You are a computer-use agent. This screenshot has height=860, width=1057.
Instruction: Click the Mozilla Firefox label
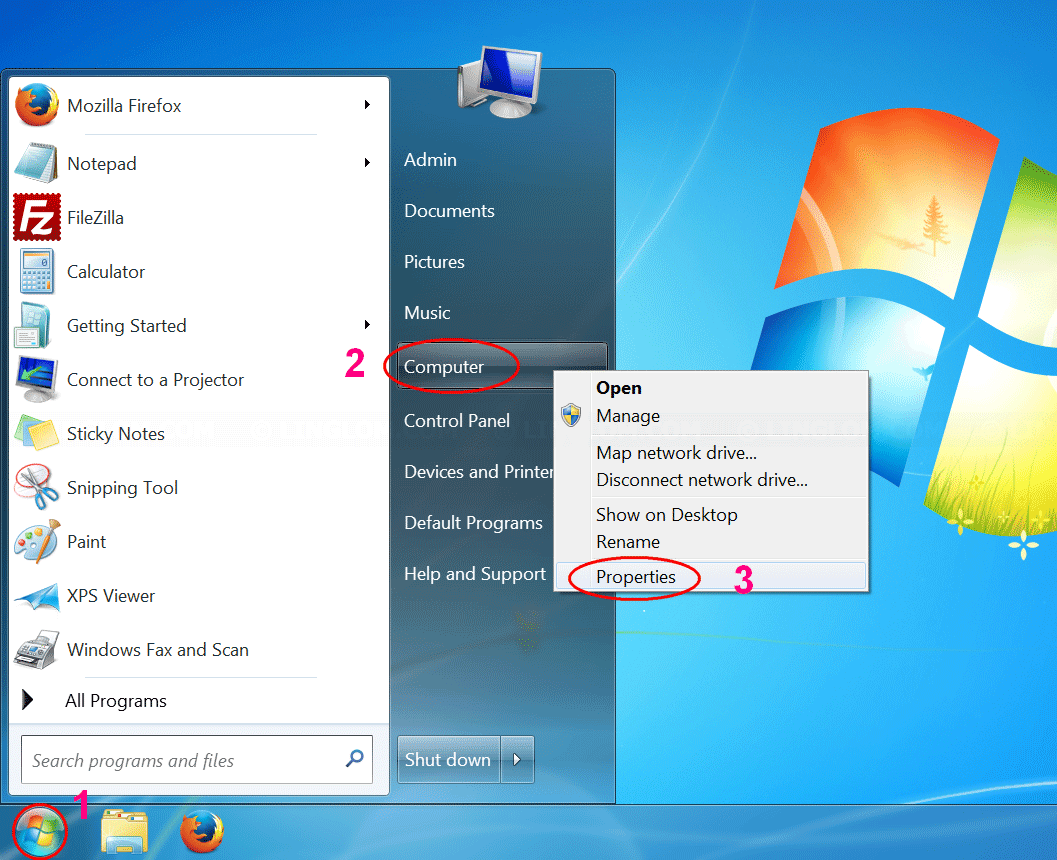[124, 106]
